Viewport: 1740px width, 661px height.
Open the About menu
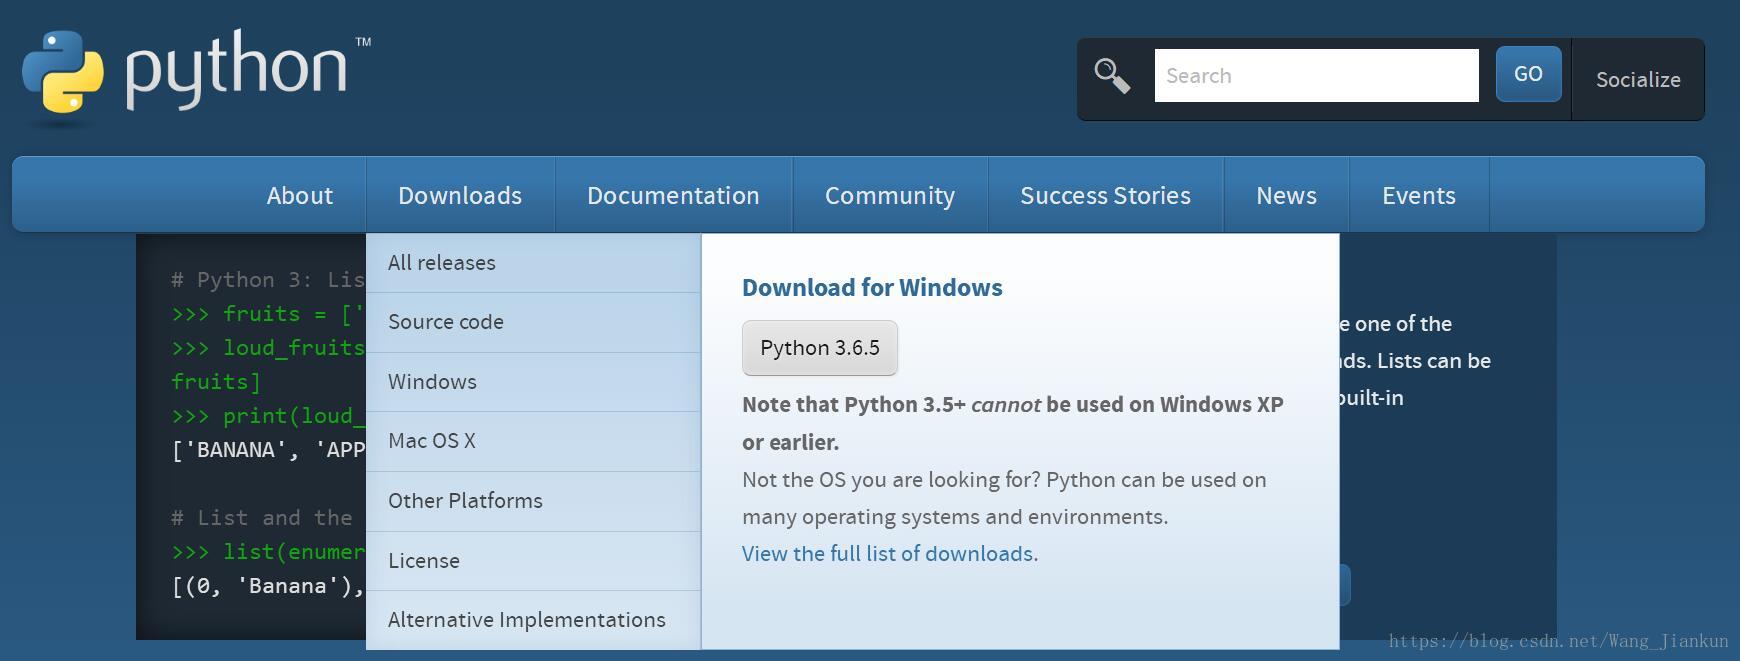coord(300,195)
